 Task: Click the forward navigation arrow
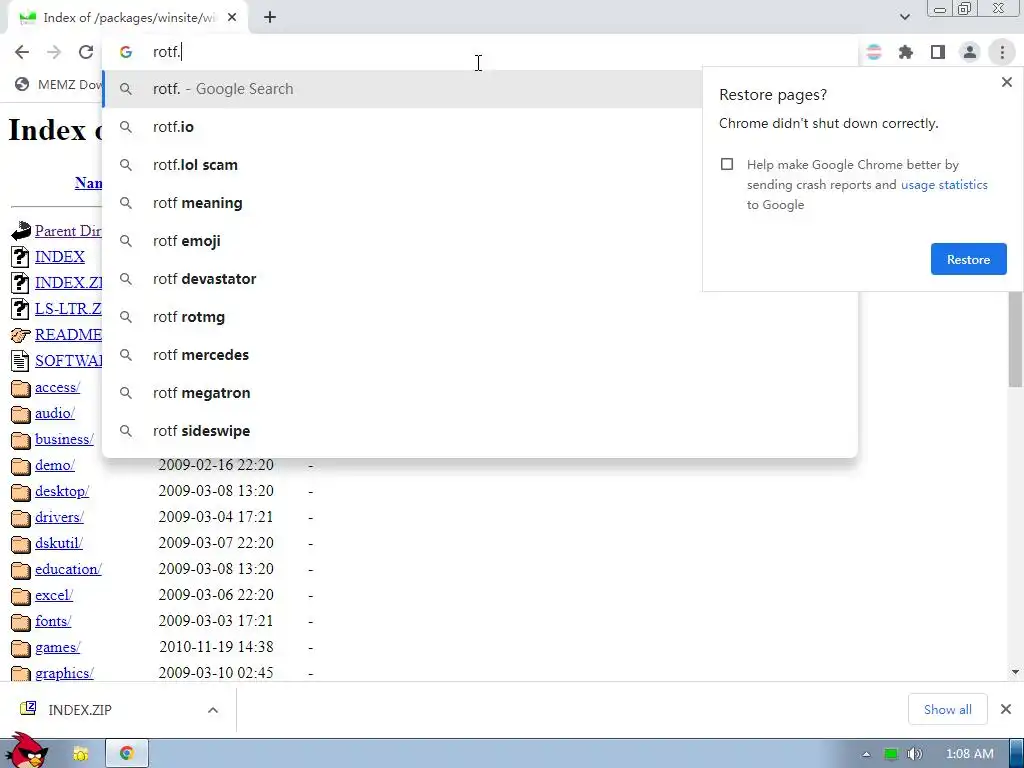click(x=54, y=52)
